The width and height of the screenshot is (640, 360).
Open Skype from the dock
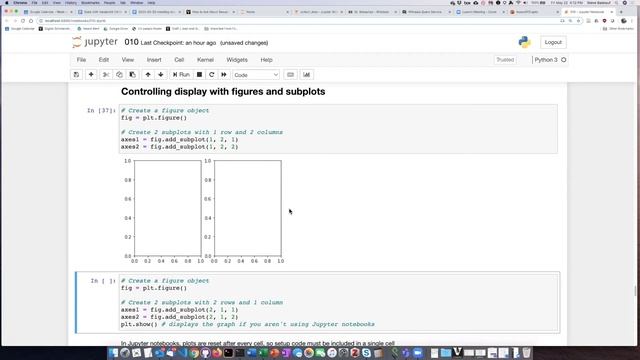pos(366,353)
